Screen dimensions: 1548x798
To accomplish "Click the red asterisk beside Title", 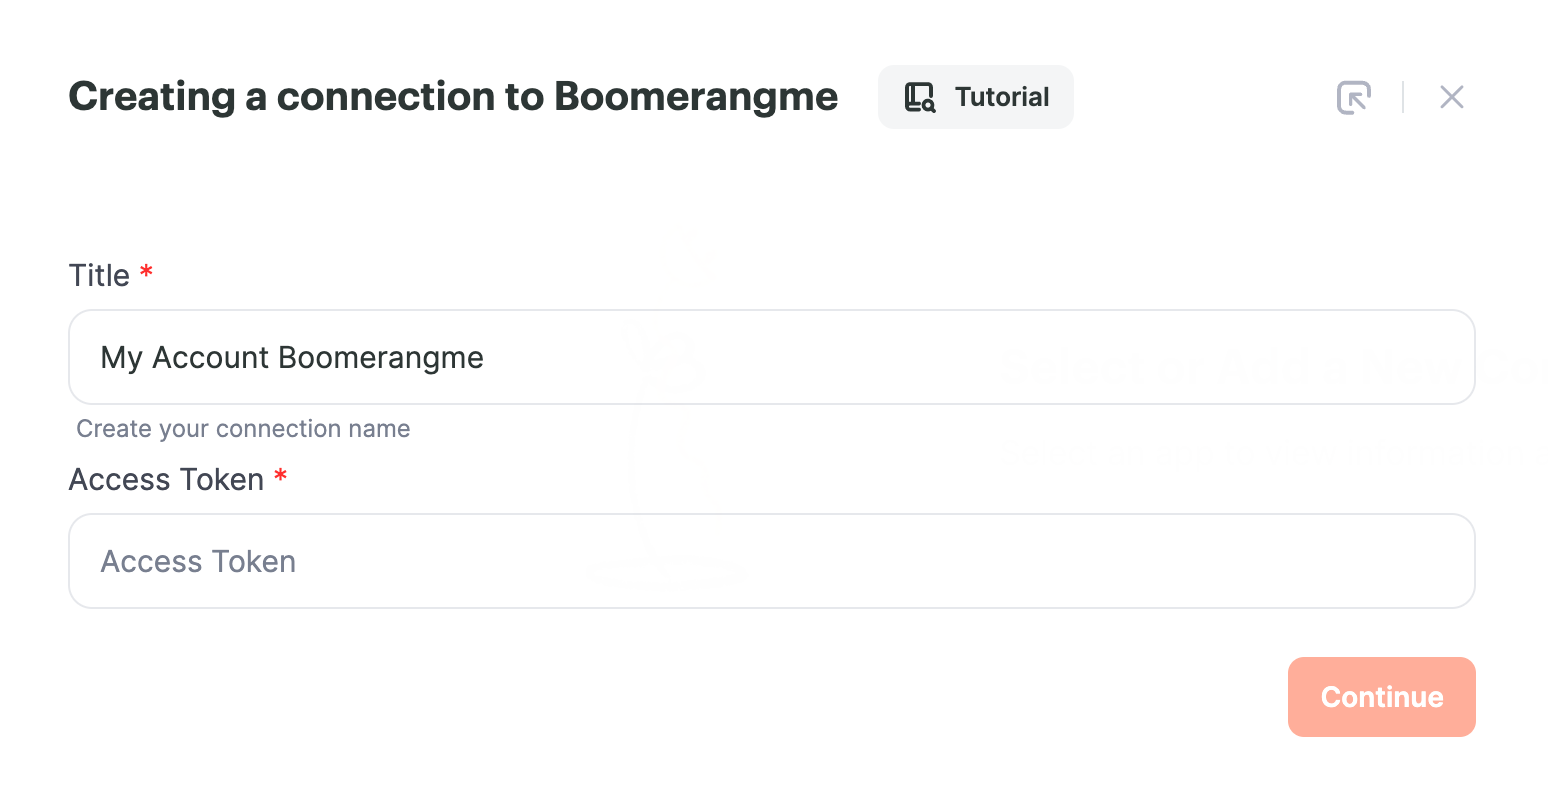I will pyautogui.click(x=146, y=271).
